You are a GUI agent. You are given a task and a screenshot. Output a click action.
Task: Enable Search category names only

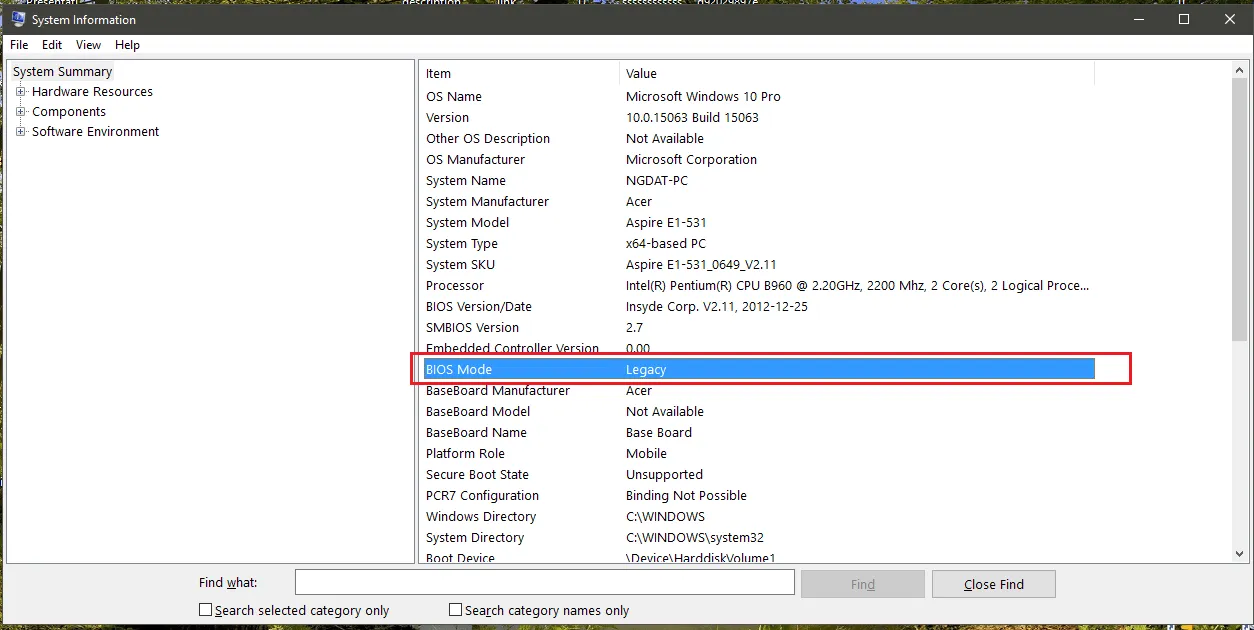pyautogui.click(x=455, y=609)
